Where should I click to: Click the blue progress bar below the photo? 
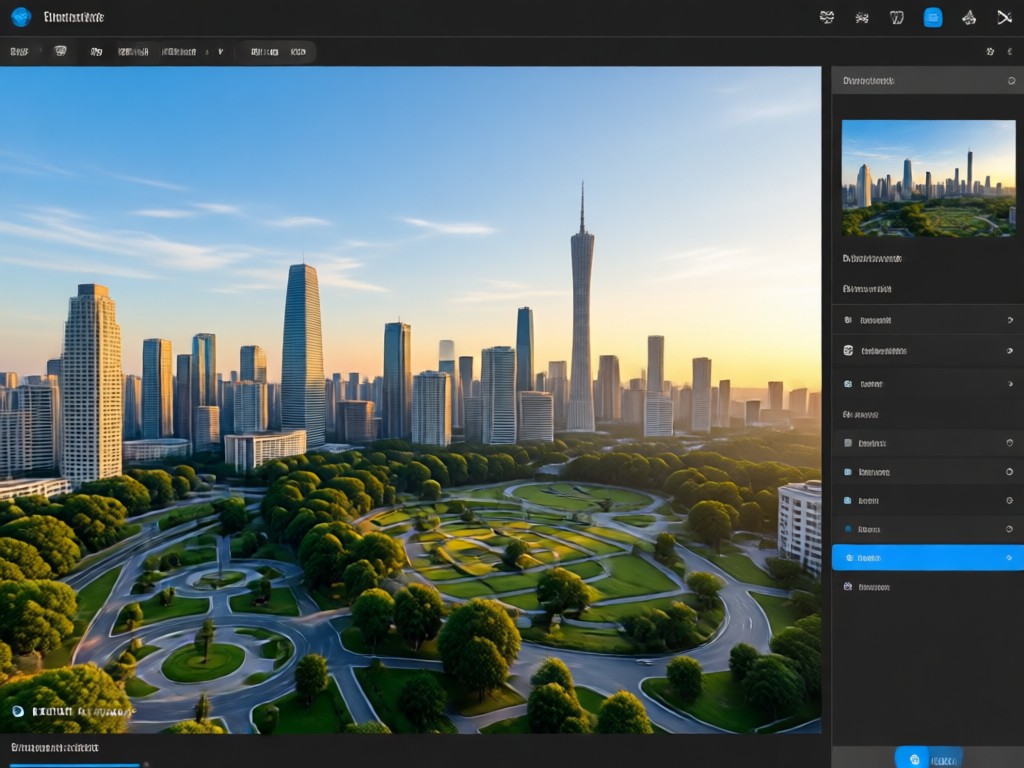pyautogui.click(x=75, y=765)
